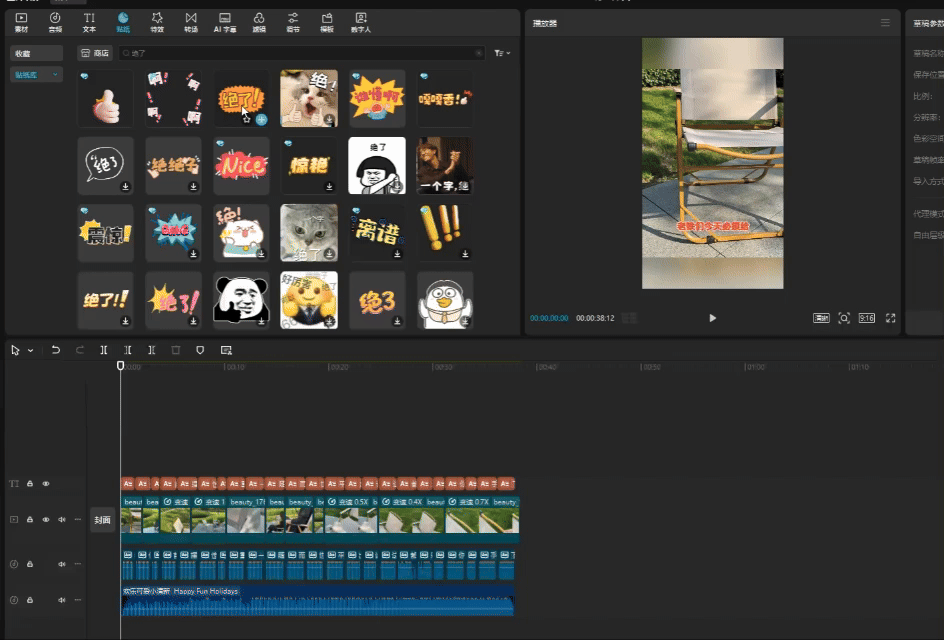This screenshot has width=944, height=640.
Task: Switch to the 音频 (audio) tab
Action: [55, 22]
